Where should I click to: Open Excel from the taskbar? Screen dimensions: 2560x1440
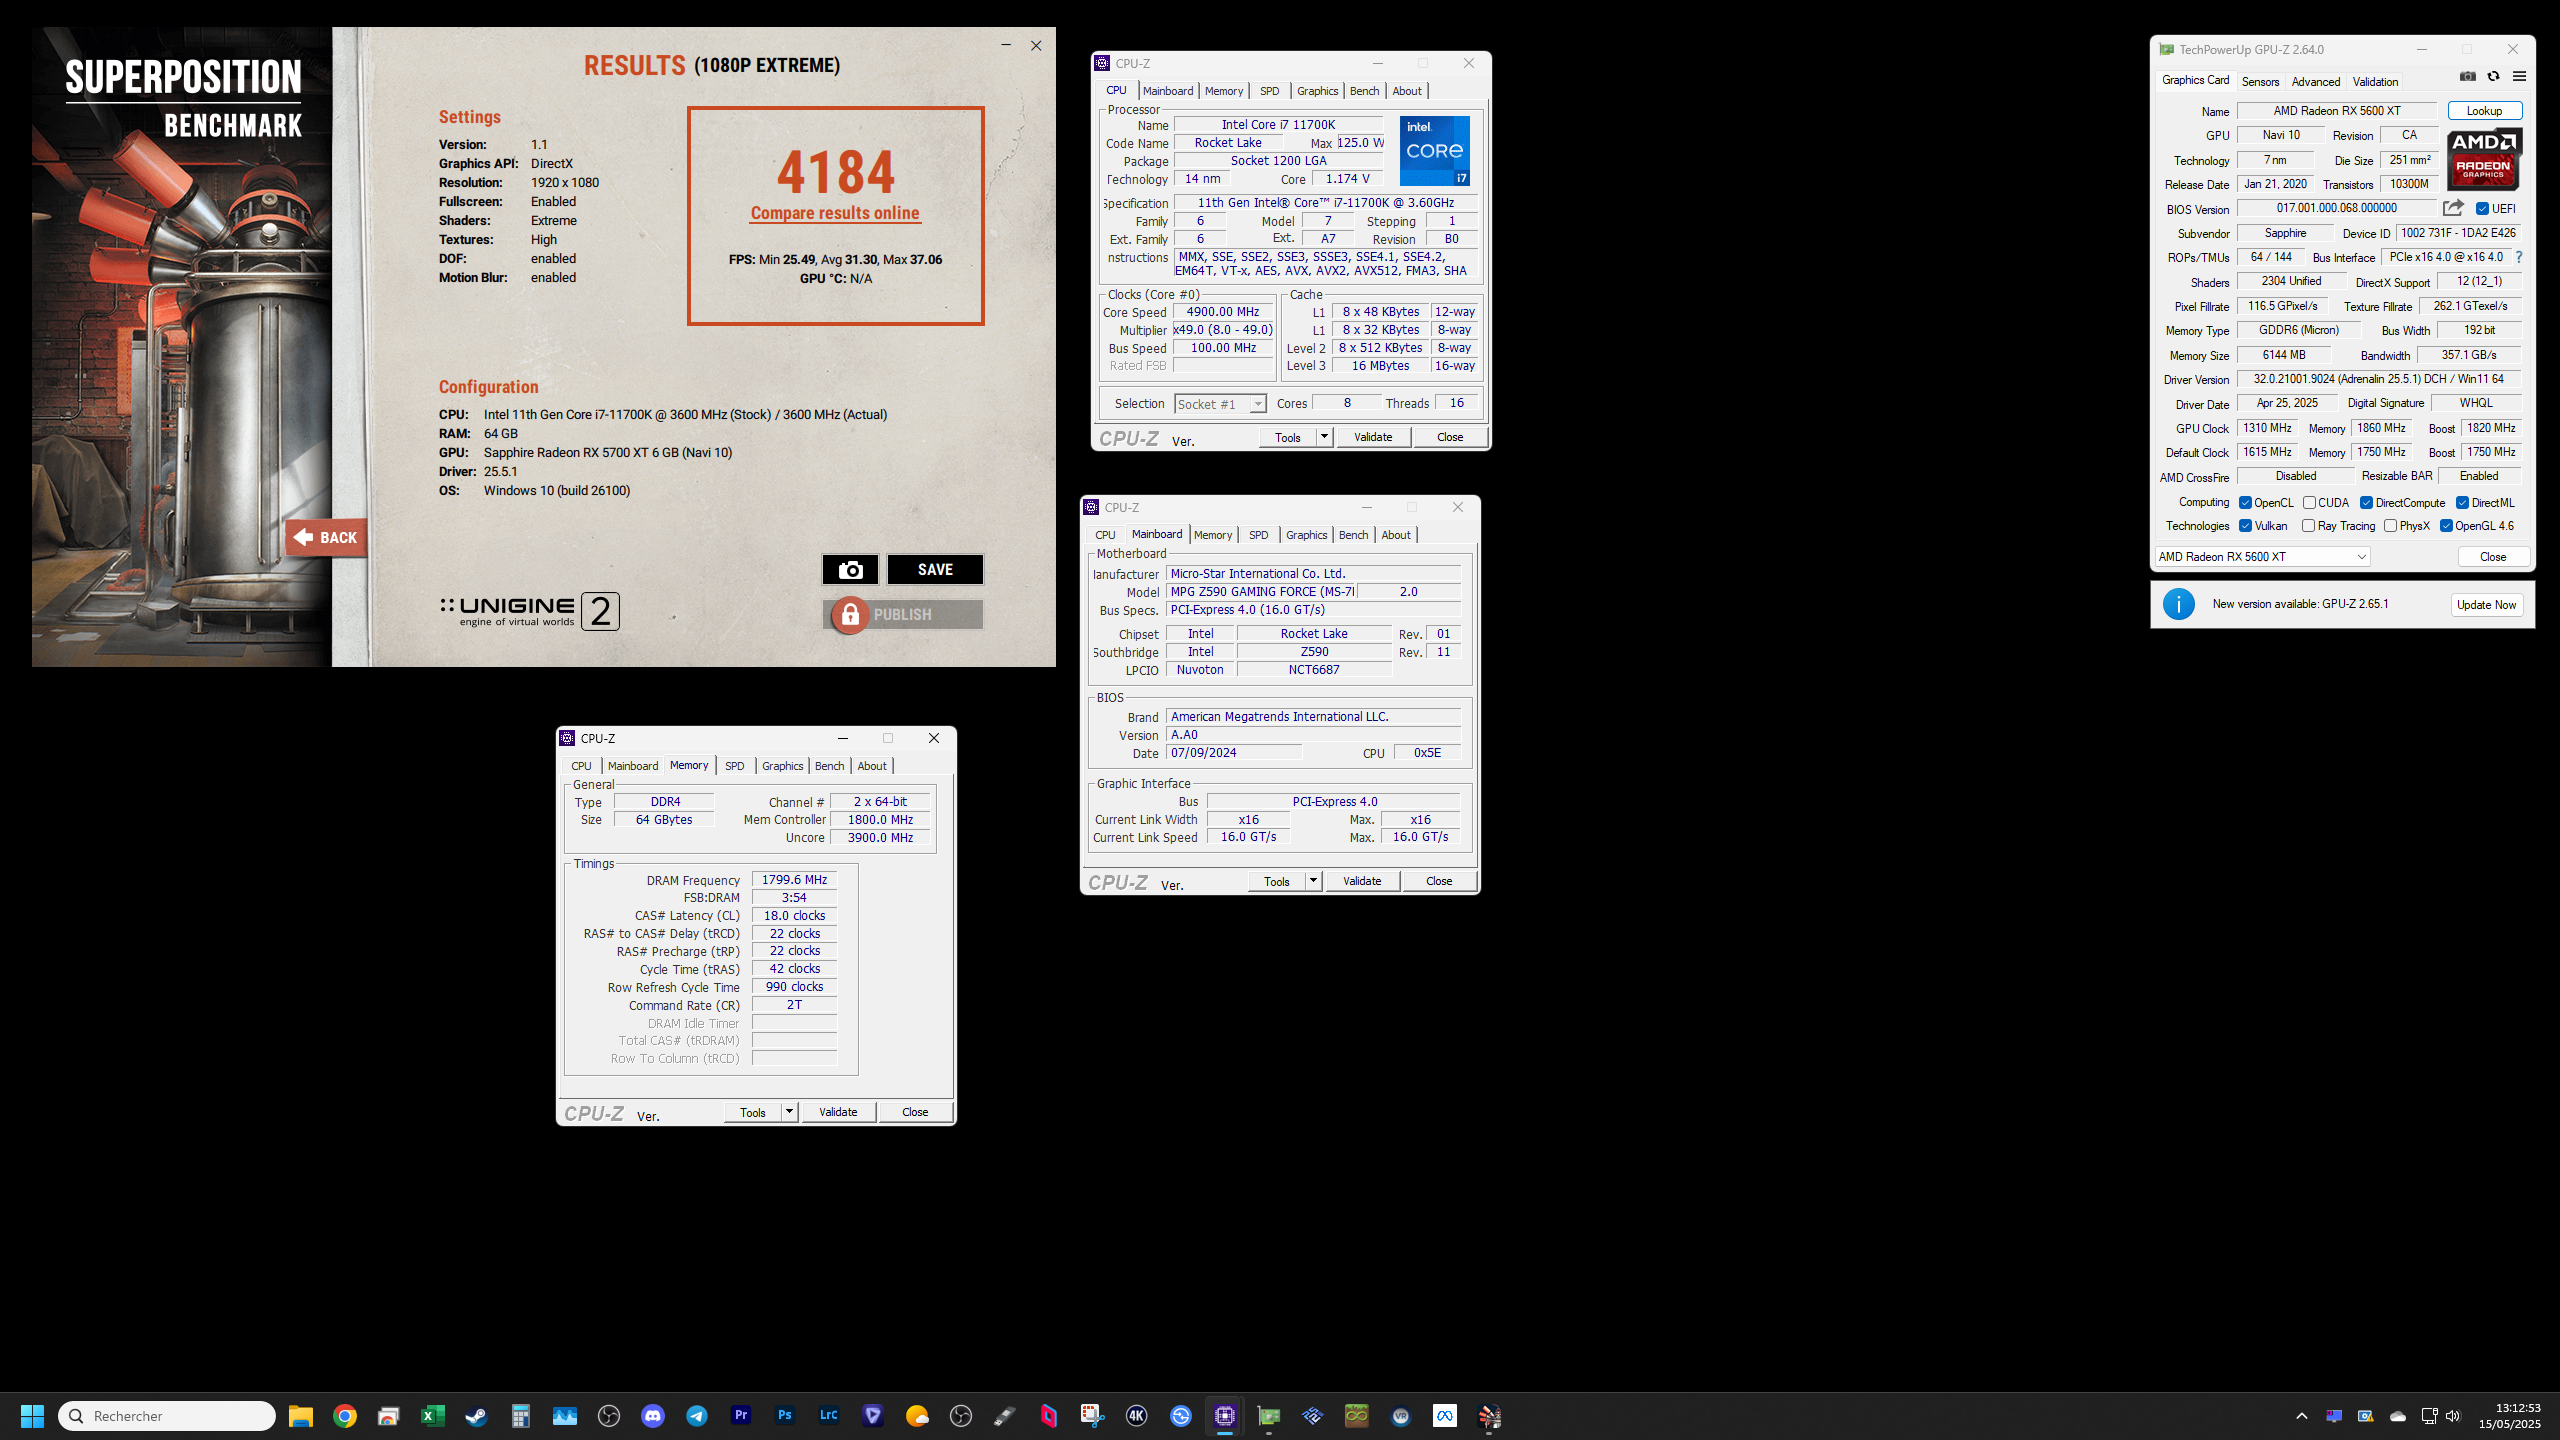coord(433,1416)
